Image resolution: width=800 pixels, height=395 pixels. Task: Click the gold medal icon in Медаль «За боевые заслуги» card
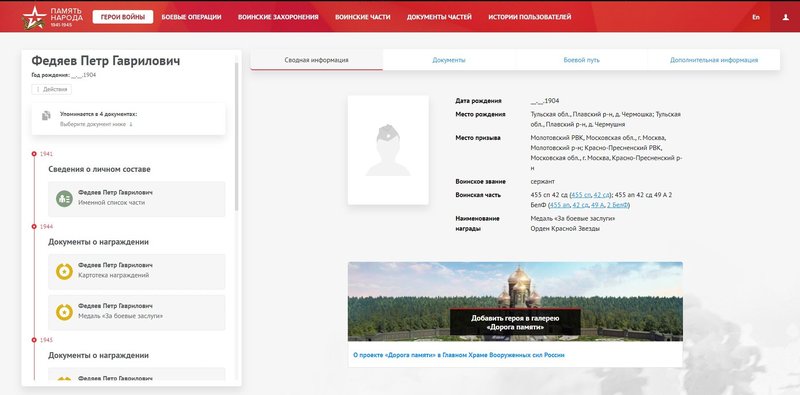click(64, 312)
